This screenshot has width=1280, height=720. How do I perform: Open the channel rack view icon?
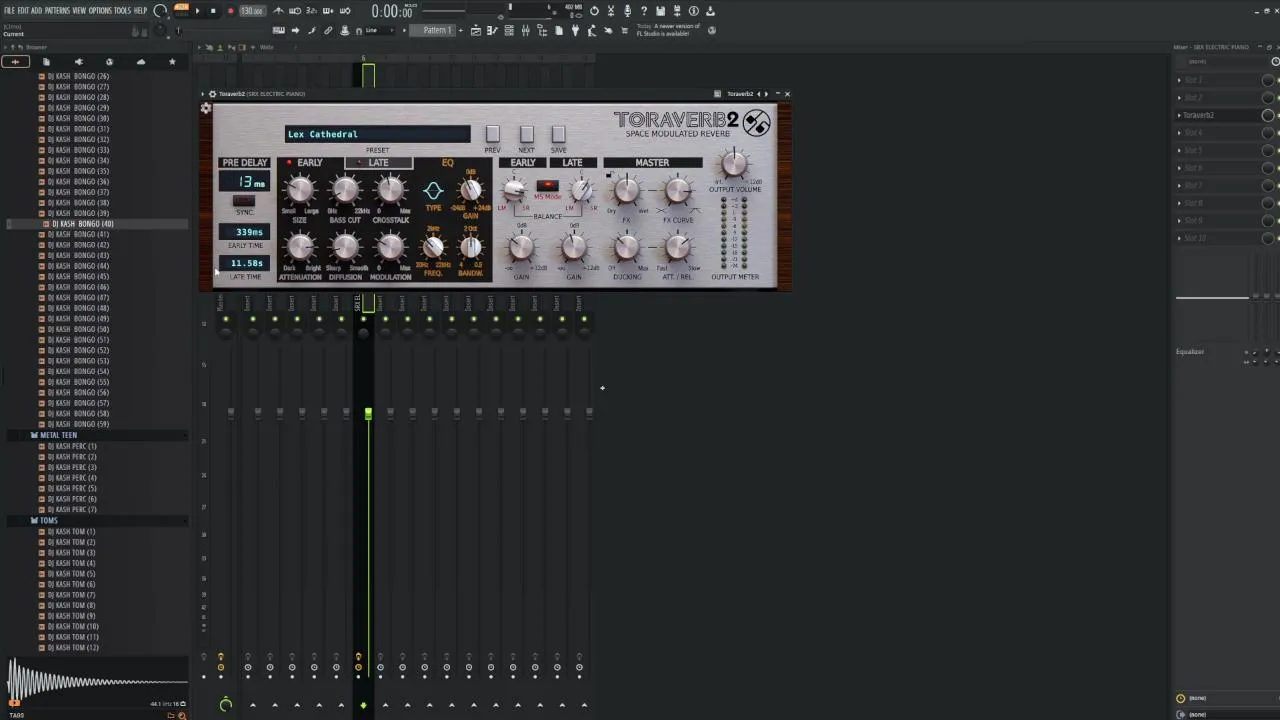click(509, 30)
